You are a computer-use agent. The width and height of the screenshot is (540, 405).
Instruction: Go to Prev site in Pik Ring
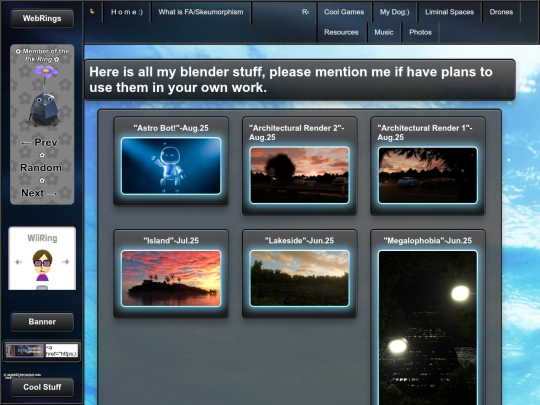coord(39,143)
